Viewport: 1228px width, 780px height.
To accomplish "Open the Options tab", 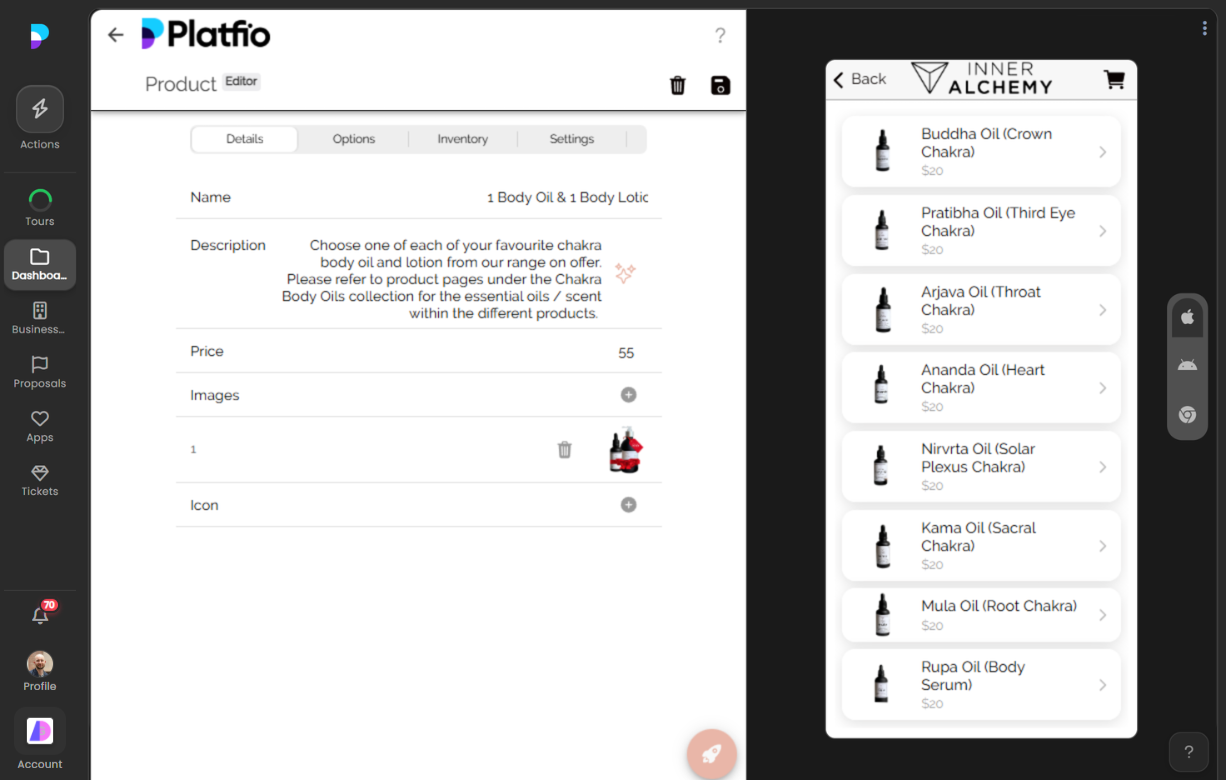I will tap(353, 139).
